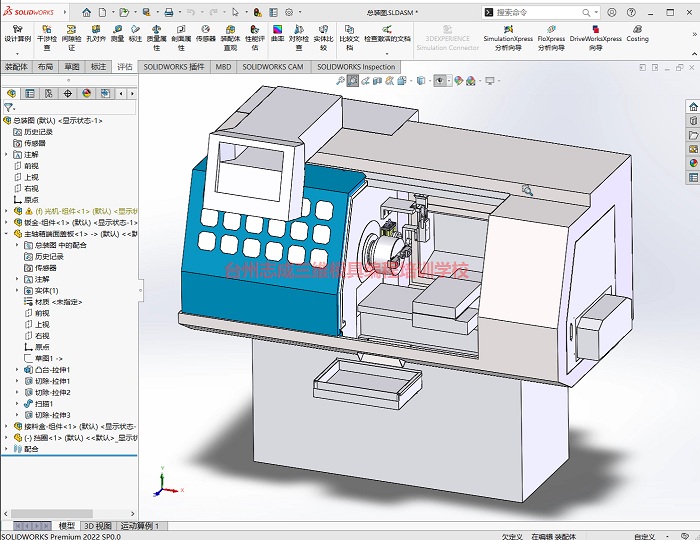Open the 干涉检查 interference detection tool

[47, 37]
